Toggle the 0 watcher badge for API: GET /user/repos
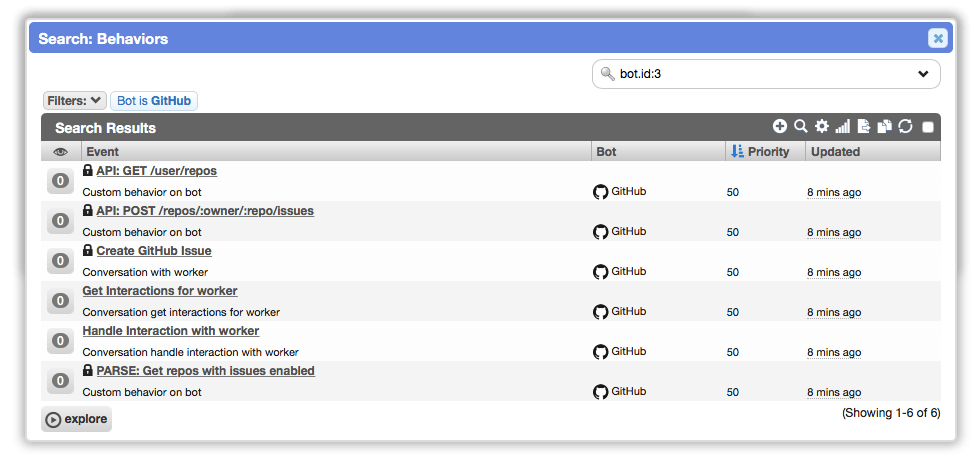The height and width of the screenshot is (474, 979). 60,180
